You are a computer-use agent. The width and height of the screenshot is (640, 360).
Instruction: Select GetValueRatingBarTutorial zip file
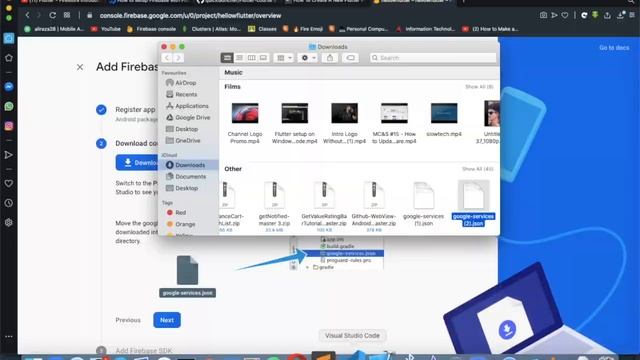point(324,207)
